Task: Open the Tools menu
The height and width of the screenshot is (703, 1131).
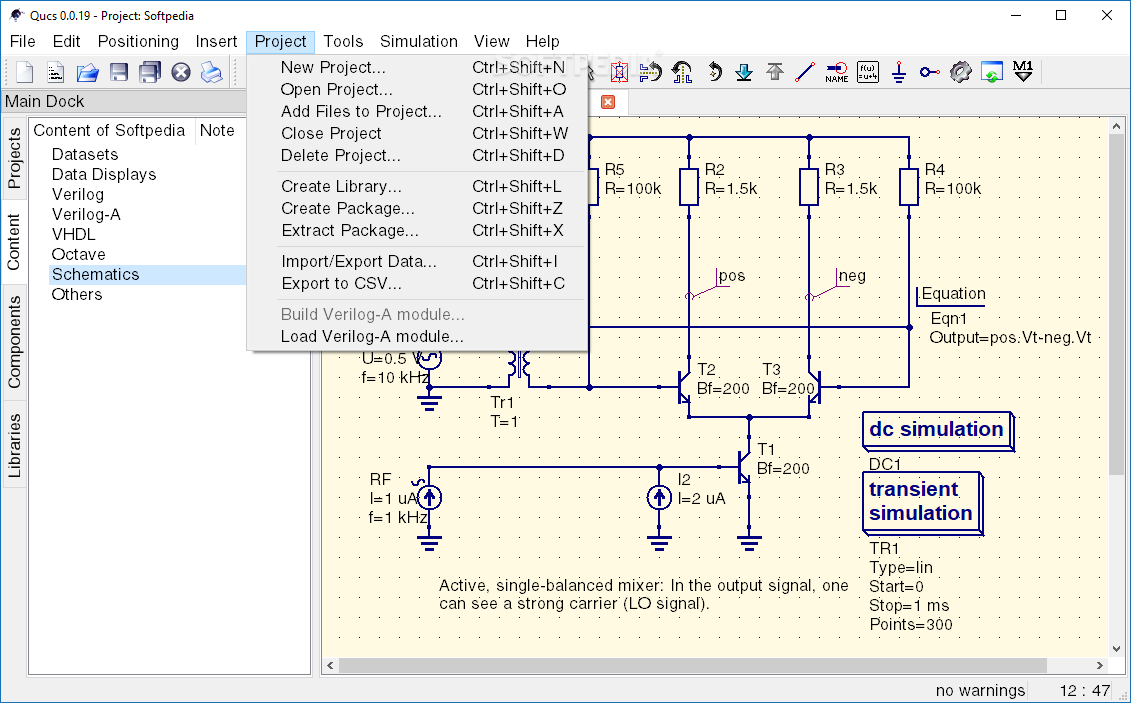Action: tap(343, 41)
